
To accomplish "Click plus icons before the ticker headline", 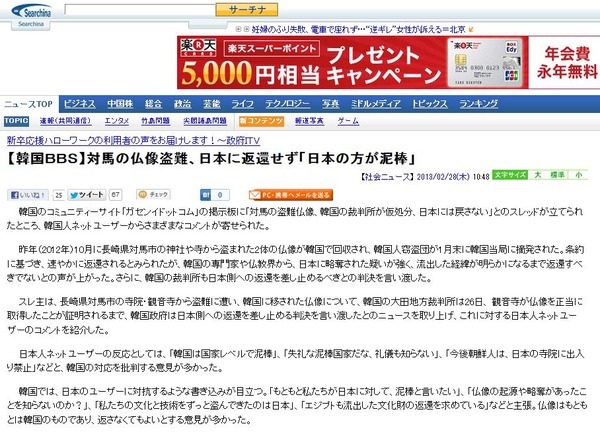I will pyautogui.click(x=242, y=29).
